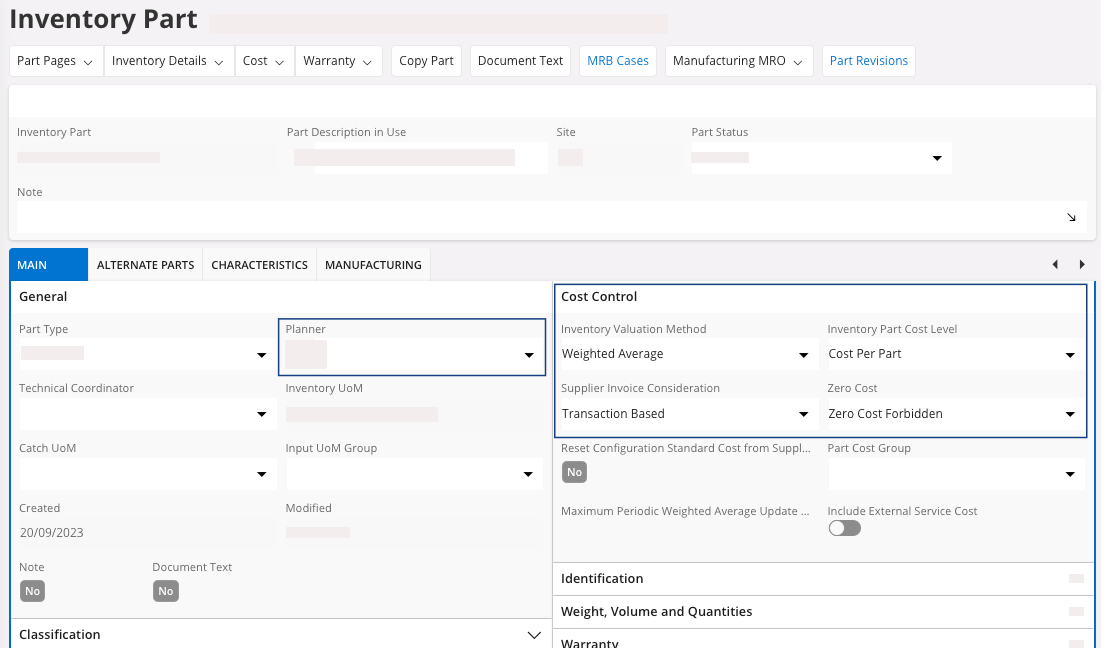Open the Part Pages menu
This screenshot has height=648, width=1104.
click(56, 61)
